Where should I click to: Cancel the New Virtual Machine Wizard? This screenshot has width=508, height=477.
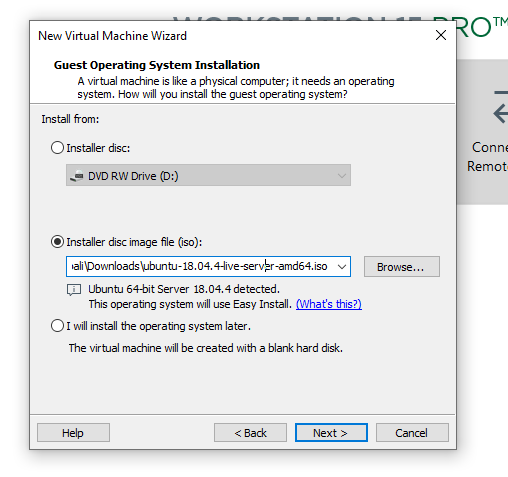pyautogui.click(x=412, y=433)
